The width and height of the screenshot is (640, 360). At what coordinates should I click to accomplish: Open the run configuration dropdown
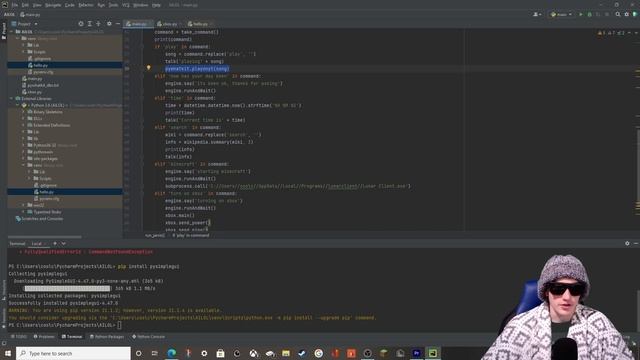click(561, 14)
